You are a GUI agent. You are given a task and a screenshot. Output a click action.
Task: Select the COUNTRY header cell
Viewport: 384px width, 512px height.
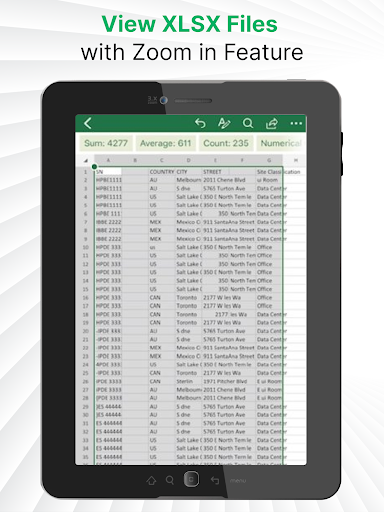[162, 172]
